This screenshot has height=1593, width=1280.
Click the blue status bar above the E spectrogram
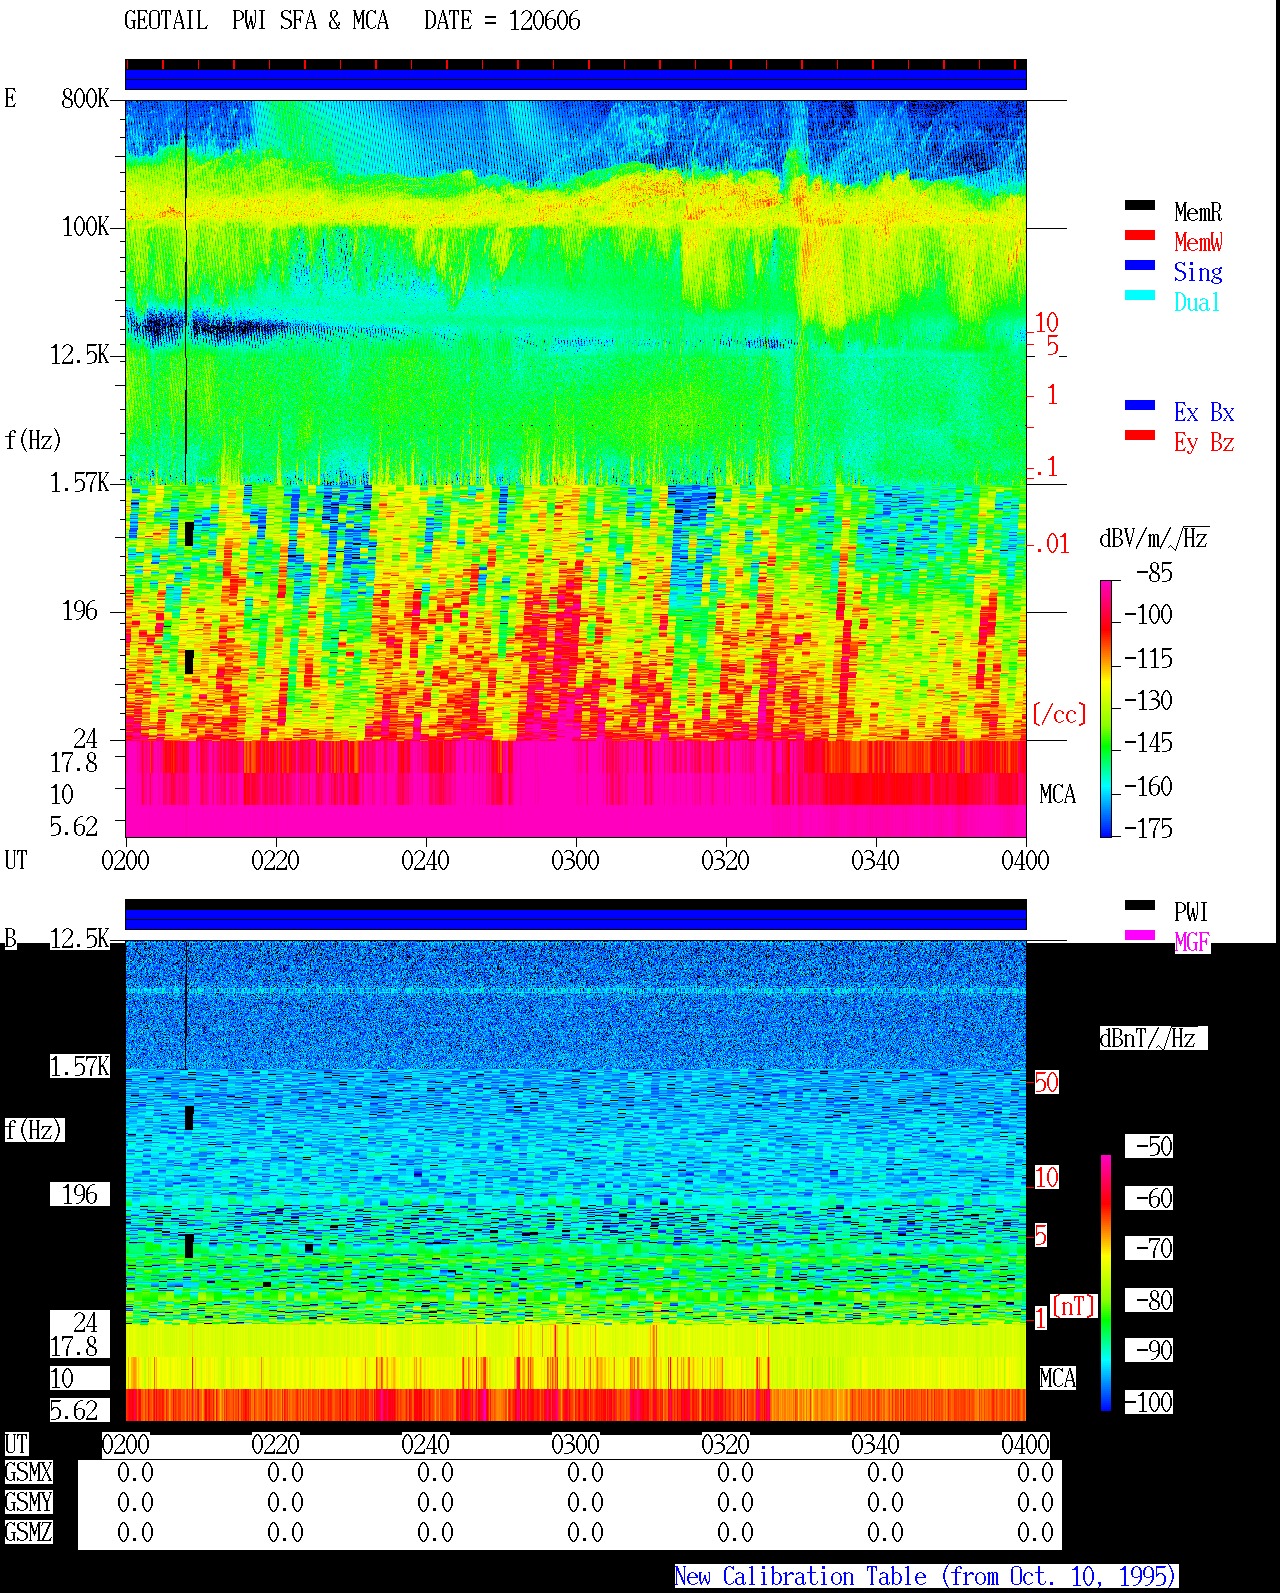click(x=576, y=79)
